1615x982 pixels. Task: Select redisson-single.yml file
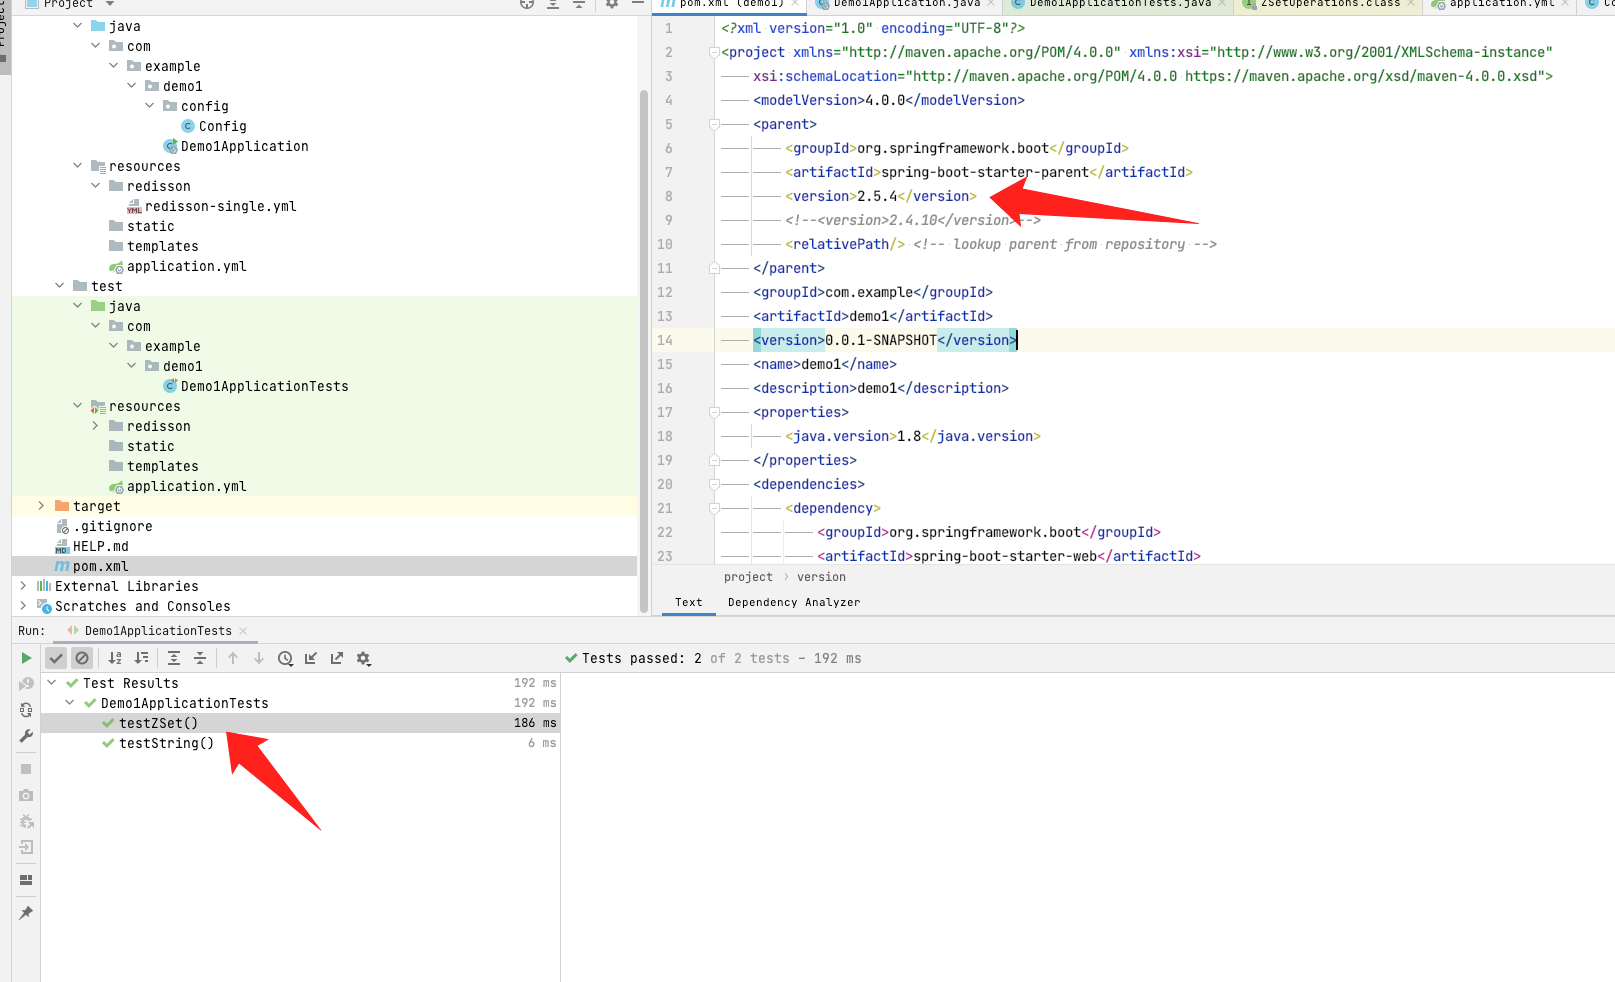(212, 206)
